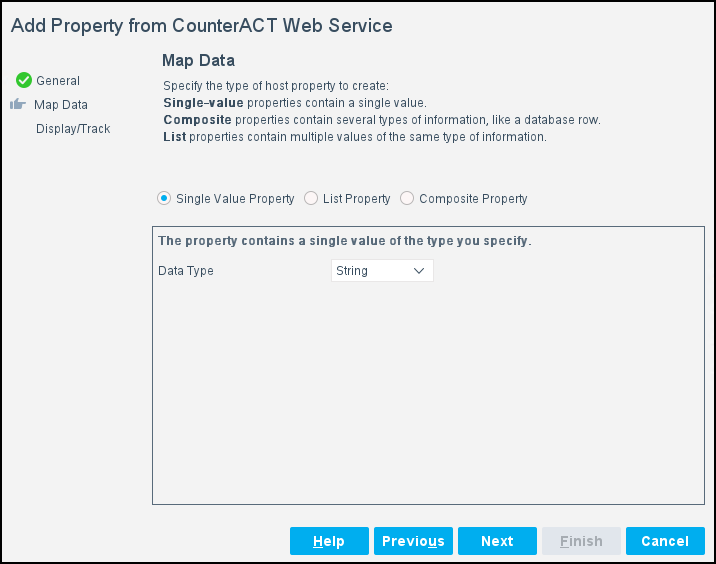The height and width of the screenshot is (564, 716).
Task: Click the Map Data section heading
Action: click(x=198, y=61)
